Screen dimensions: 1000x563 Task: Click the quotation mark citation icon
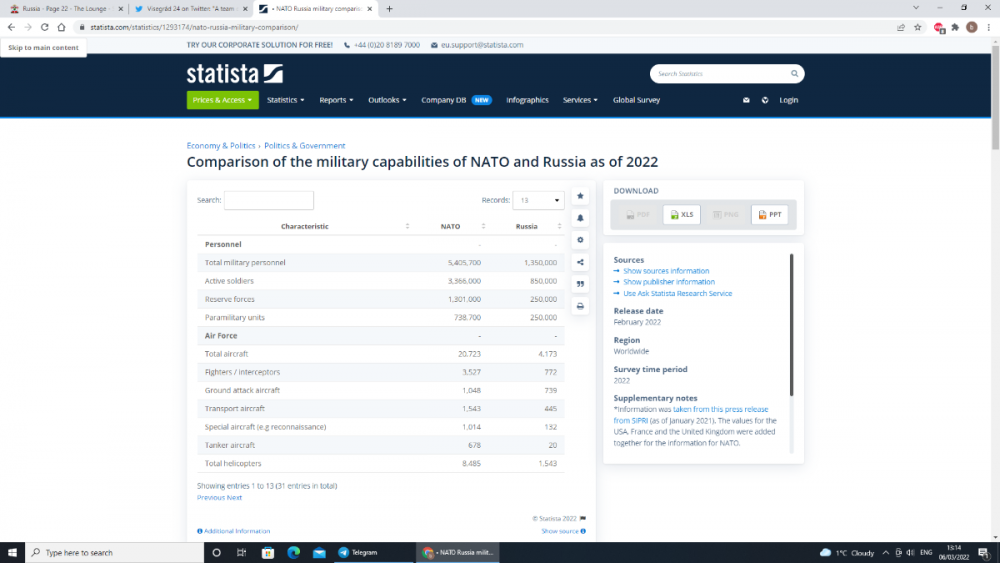tap(580, 284)
